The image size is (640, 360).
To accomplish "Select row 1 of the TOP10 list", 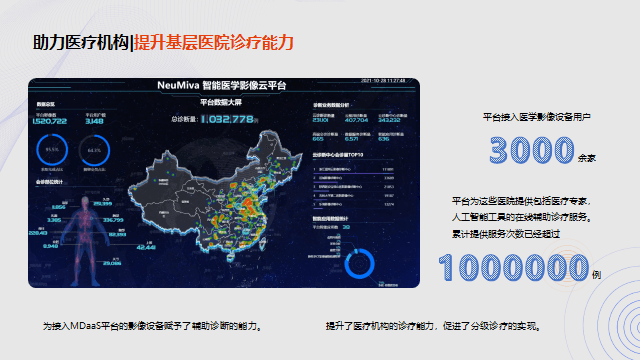I will pos(353,169).
